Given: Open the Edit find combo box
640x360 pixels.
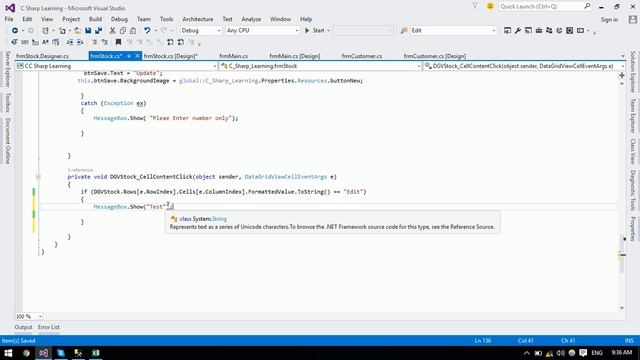Looking at the screenshot, I should tap(453, 31).
